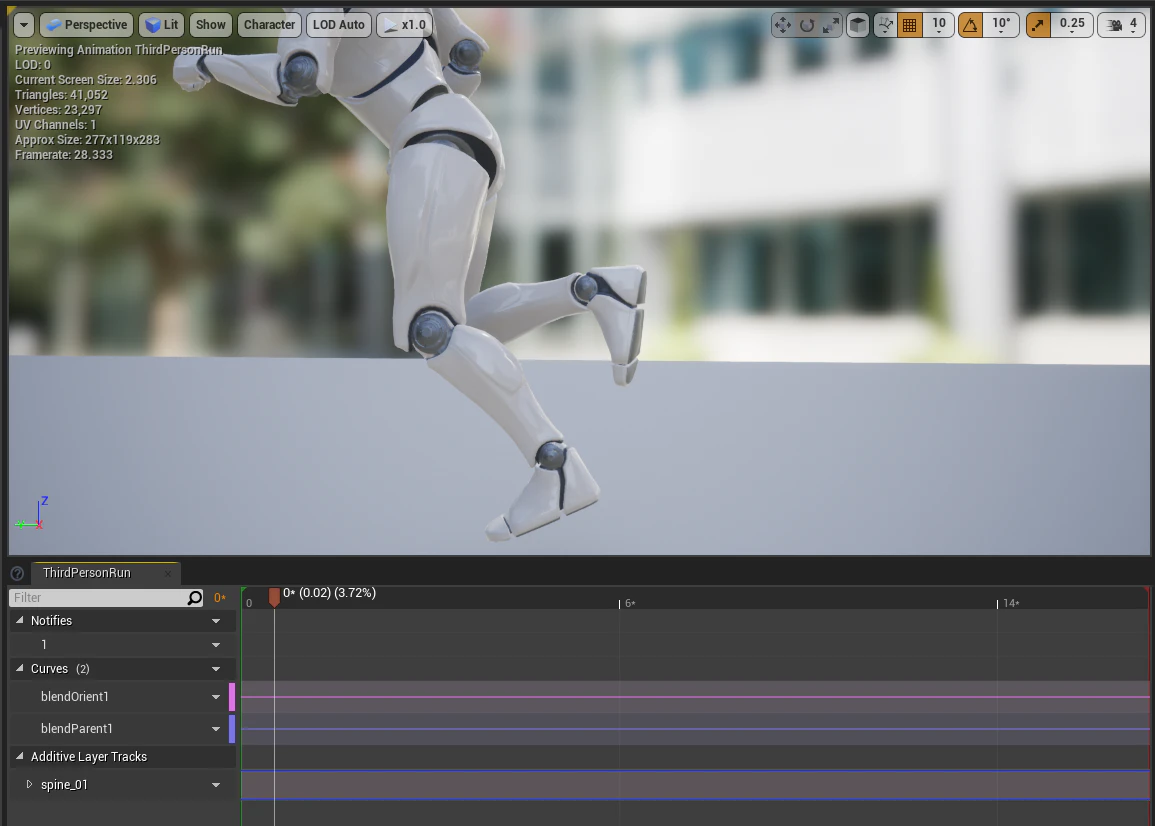Open the Show menu

click(x=211, y=25)
